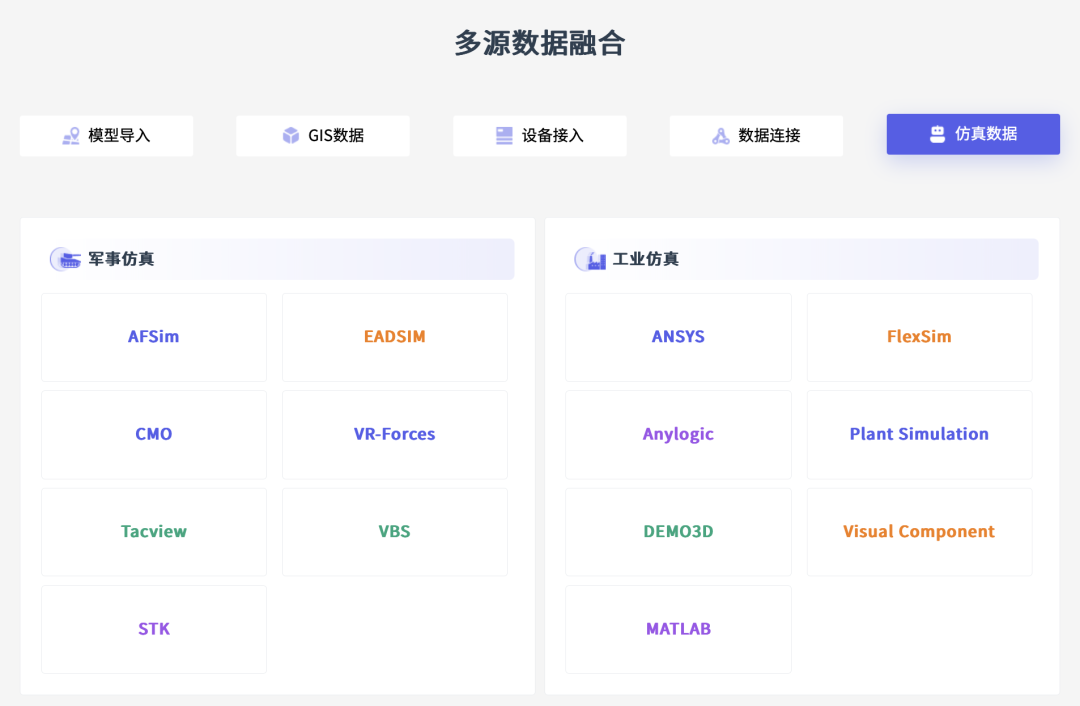Open the 数据连接 tab
The height and width of the screenshot is (706, 1080).
click(756, 136)
